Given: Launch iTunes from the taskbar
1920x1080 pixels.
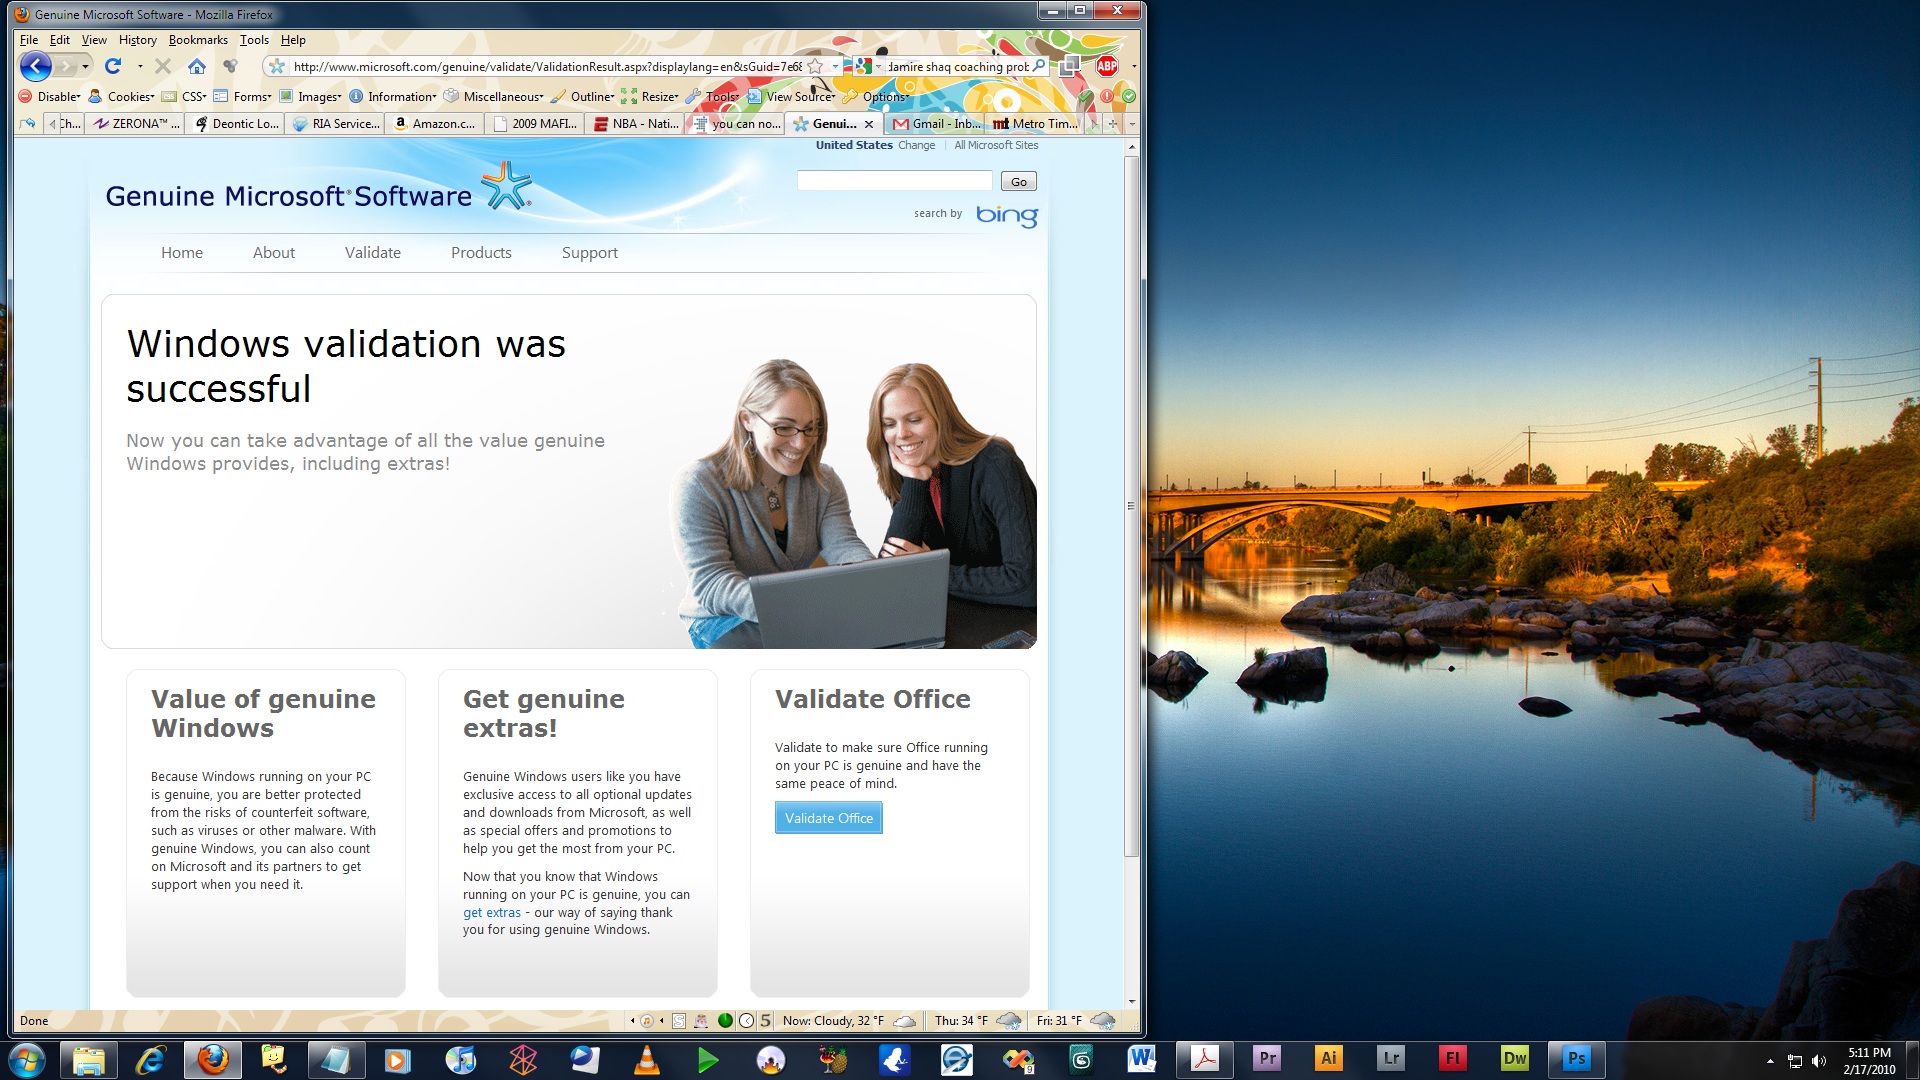Looking at the screenshot, I should 460,1059.
